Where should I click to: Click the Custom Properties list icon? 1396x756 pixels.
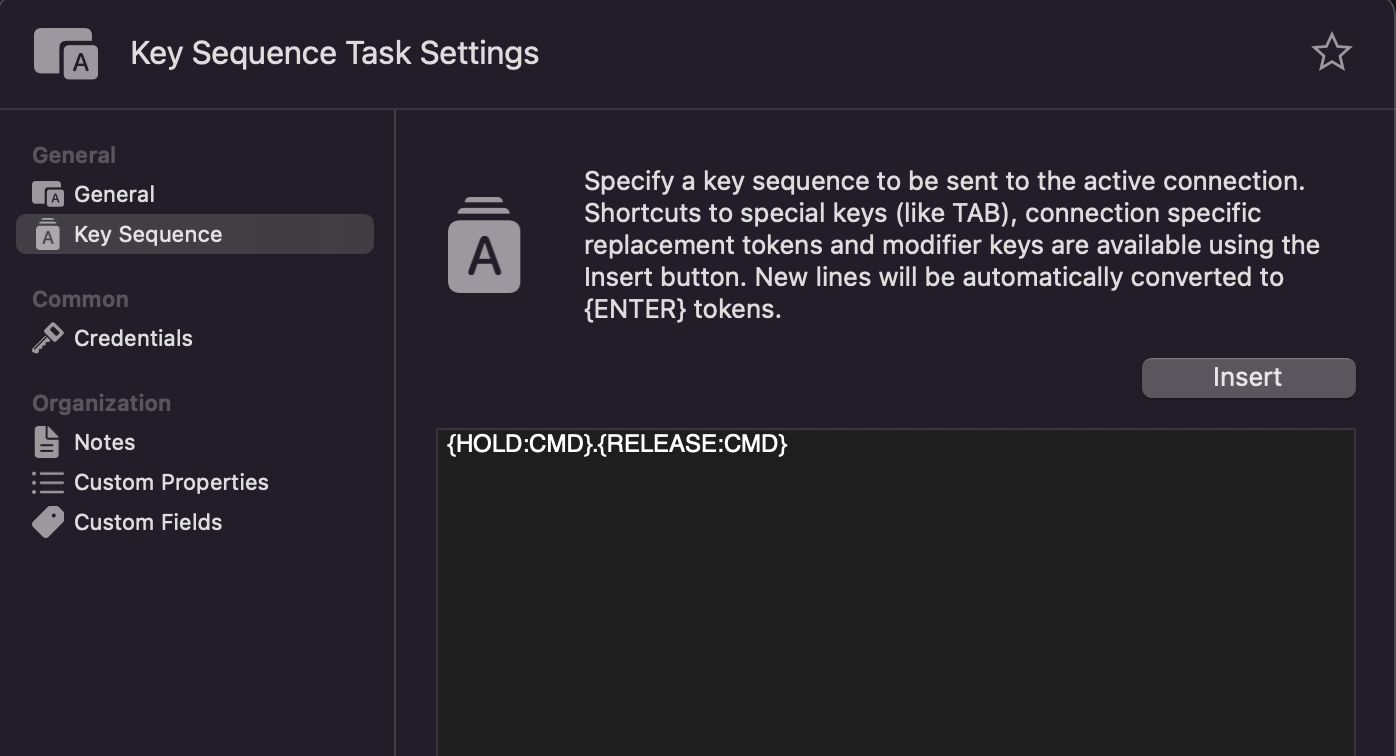47,482
